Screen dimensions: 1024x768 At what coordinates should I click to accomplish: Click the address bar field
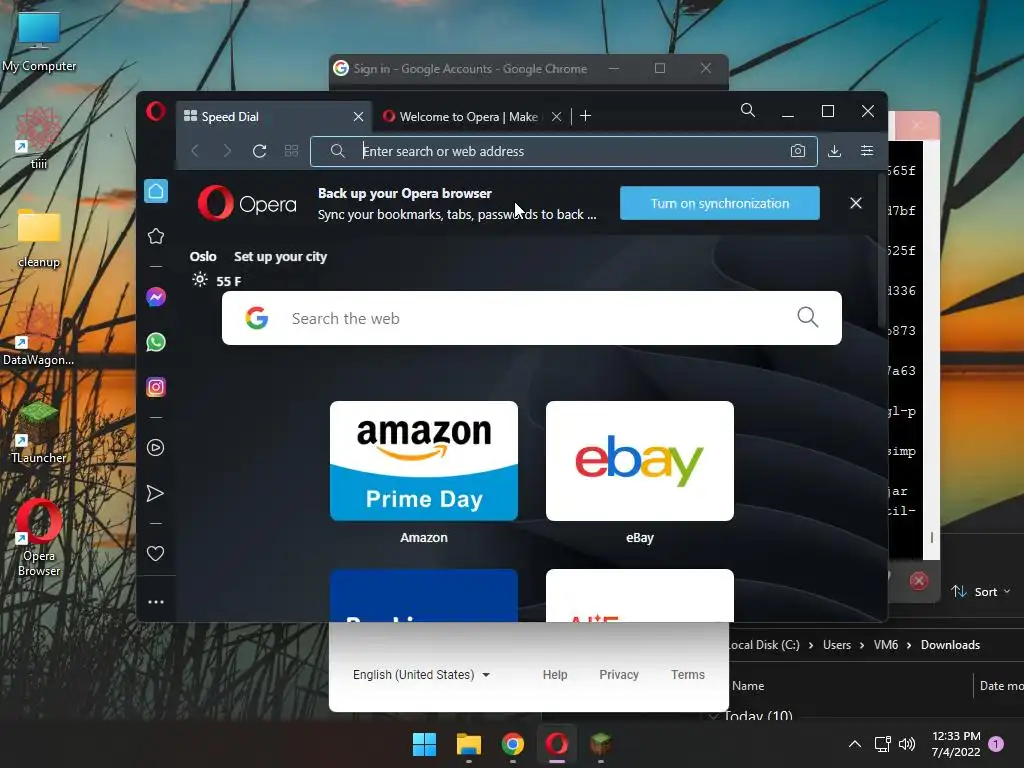[x=564, y=152]
